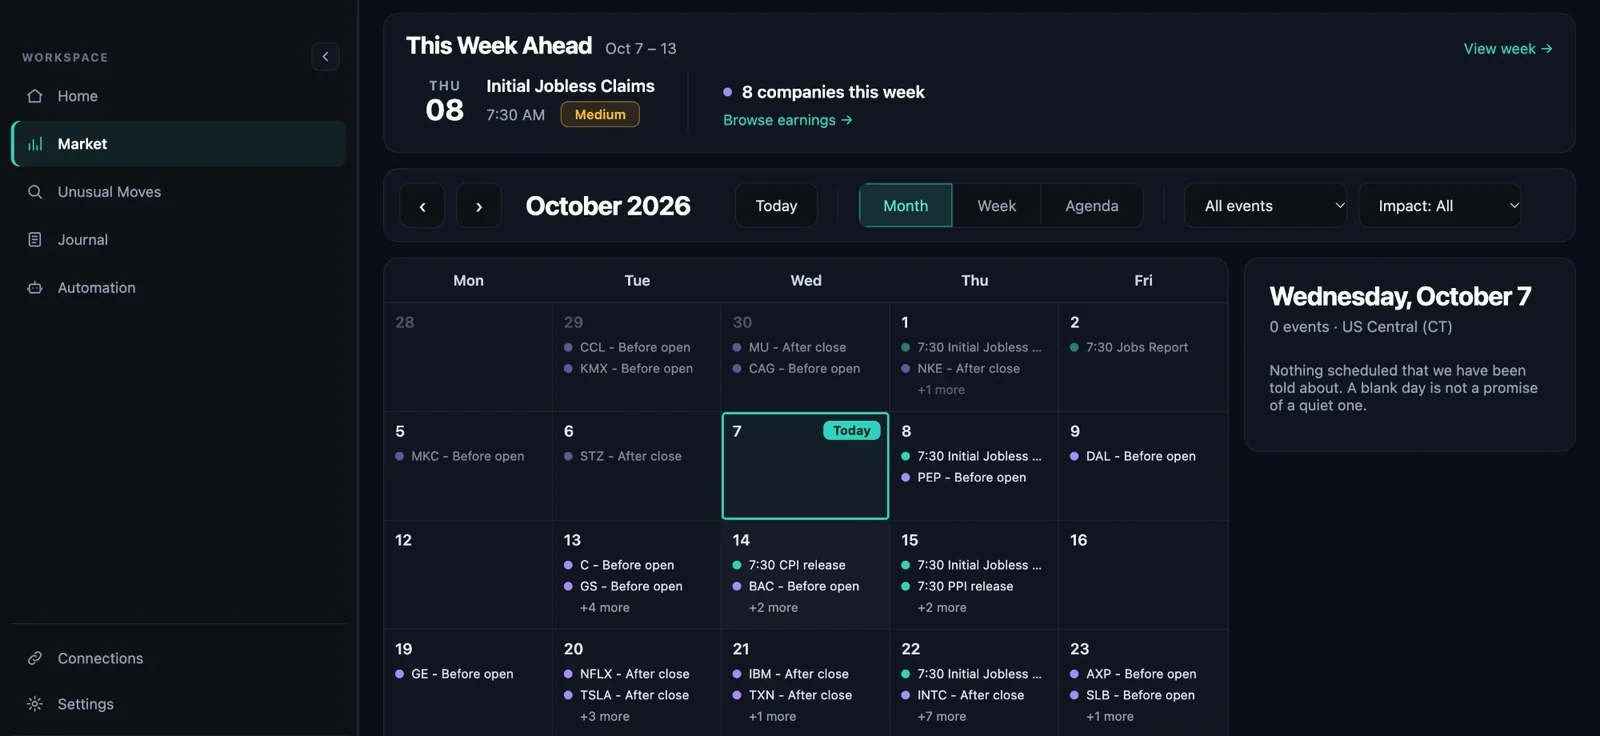Viewport: 1600px width, 736px height.
Task: Collapse the workspace sidebar
Action: [x=325, y=57]
